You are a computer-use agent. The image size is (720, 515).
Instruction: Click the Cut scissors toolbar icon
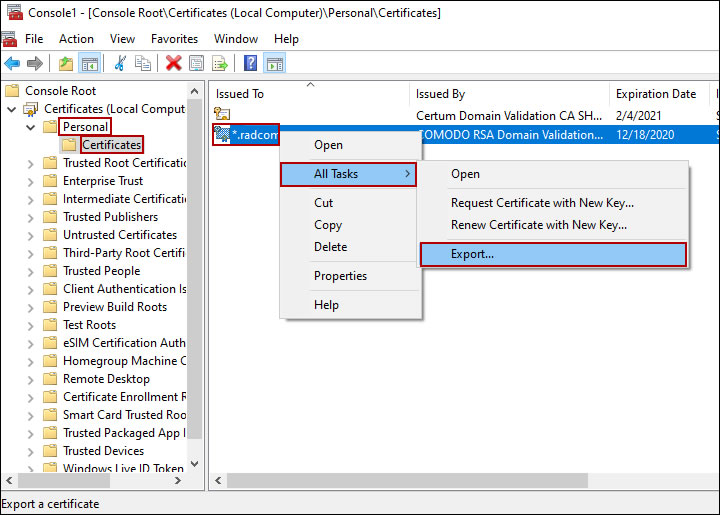point(120,64)
